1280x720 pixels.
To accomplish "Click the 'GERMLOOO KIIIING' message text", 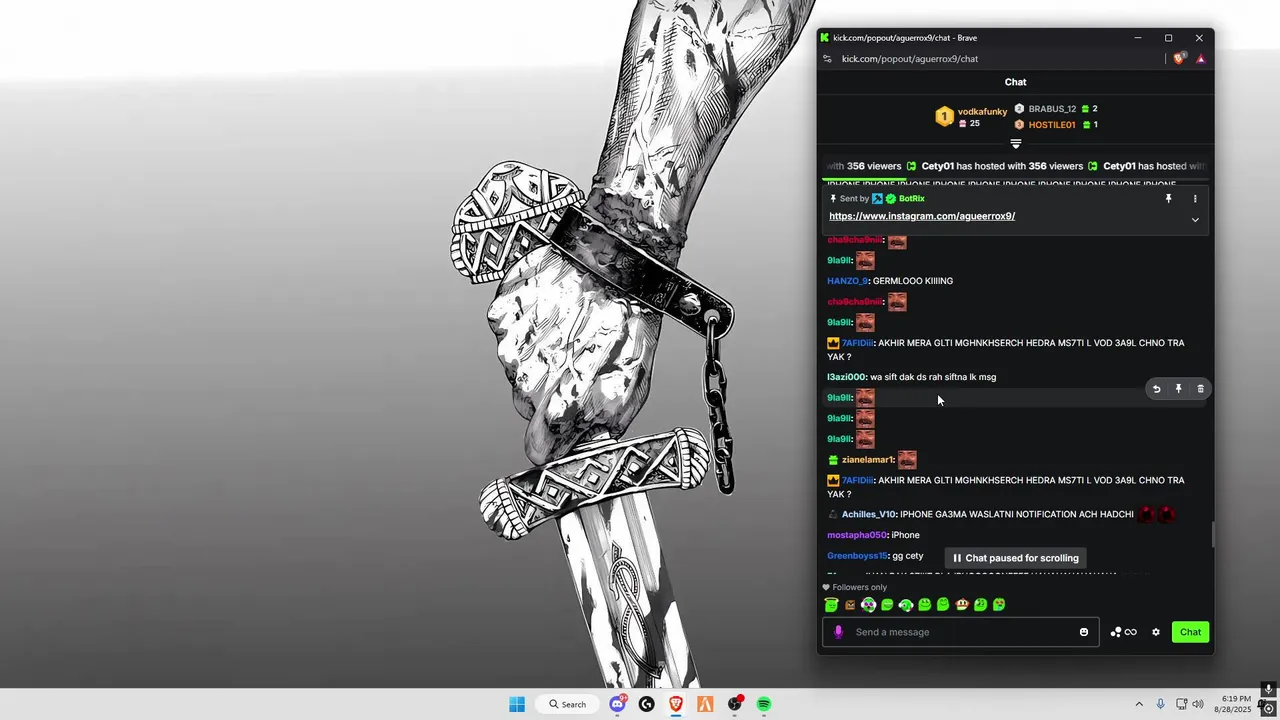I will [x=913, y=281].
